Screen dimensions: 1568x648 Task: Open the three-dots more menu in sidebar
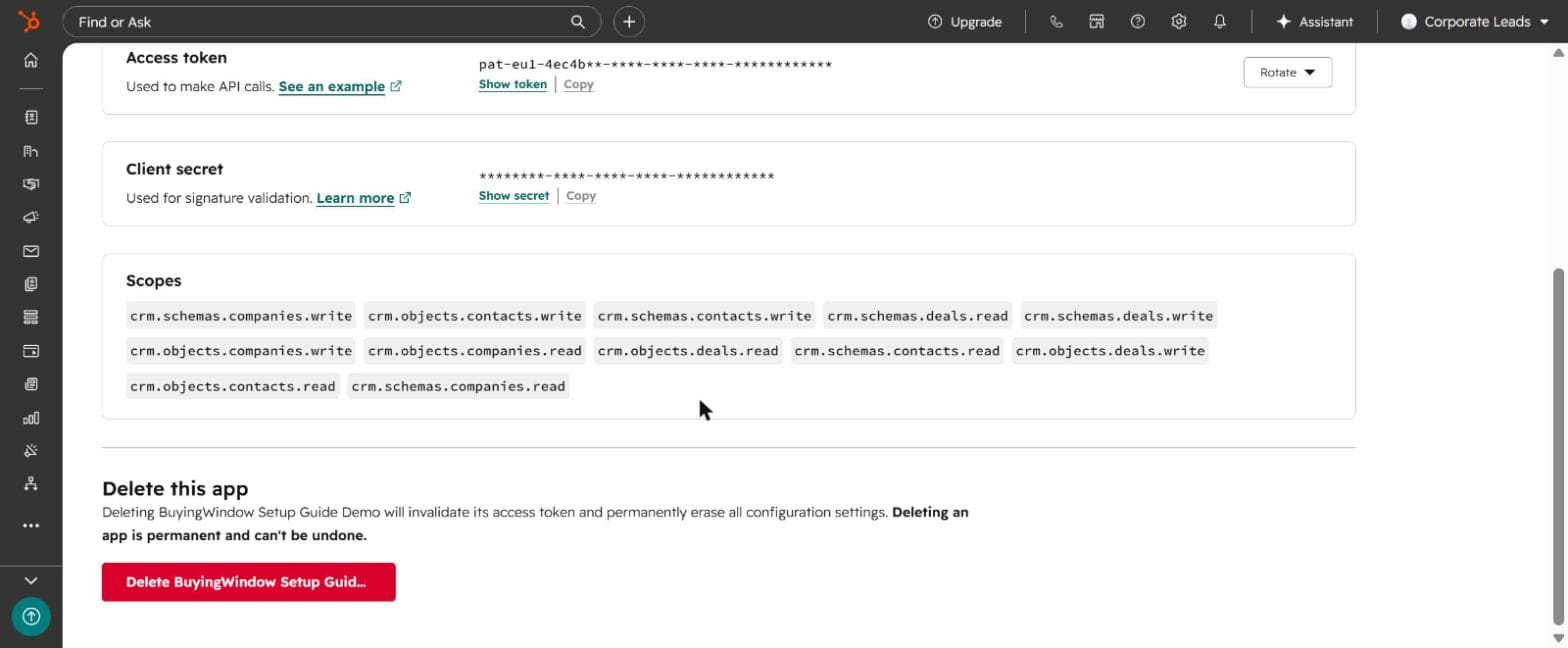[x=31, y=525]
